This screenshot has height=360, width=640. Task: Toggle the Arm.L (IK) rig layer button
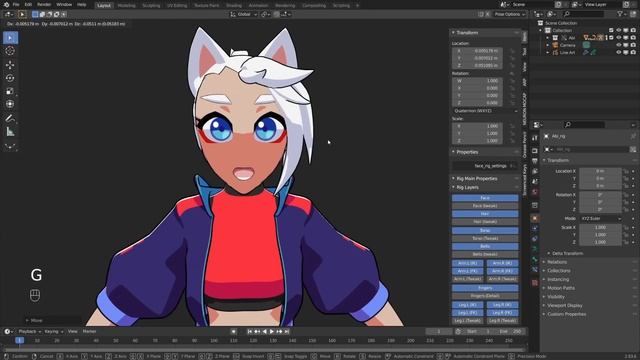click(x=468, y=263)
